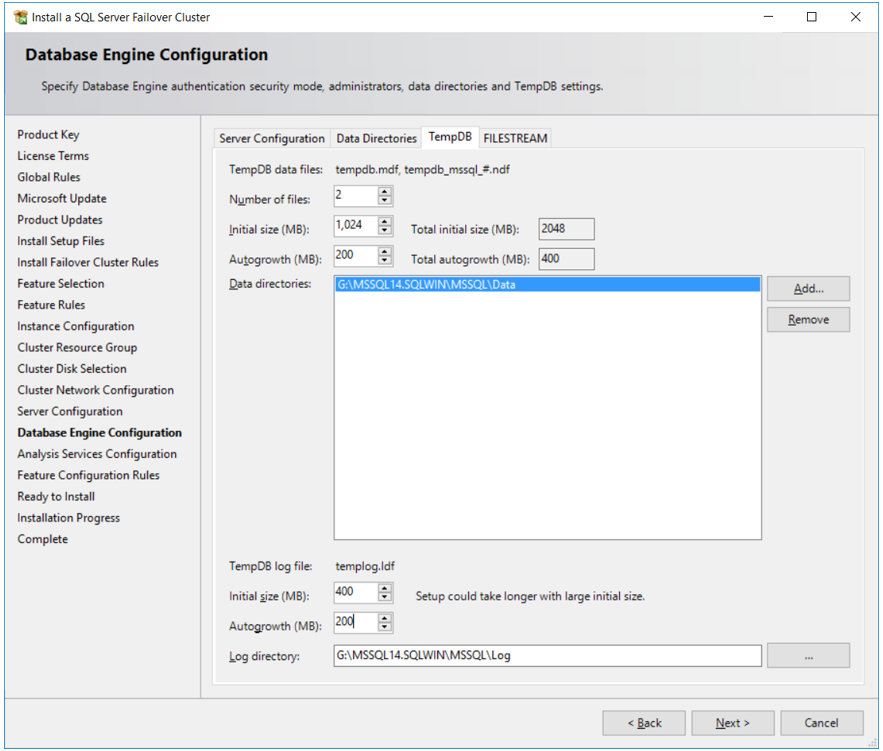Screen dimensions: 883x751
Task: Decrease TempDB data Initial size spinner
Action: [x=385, y=231]
